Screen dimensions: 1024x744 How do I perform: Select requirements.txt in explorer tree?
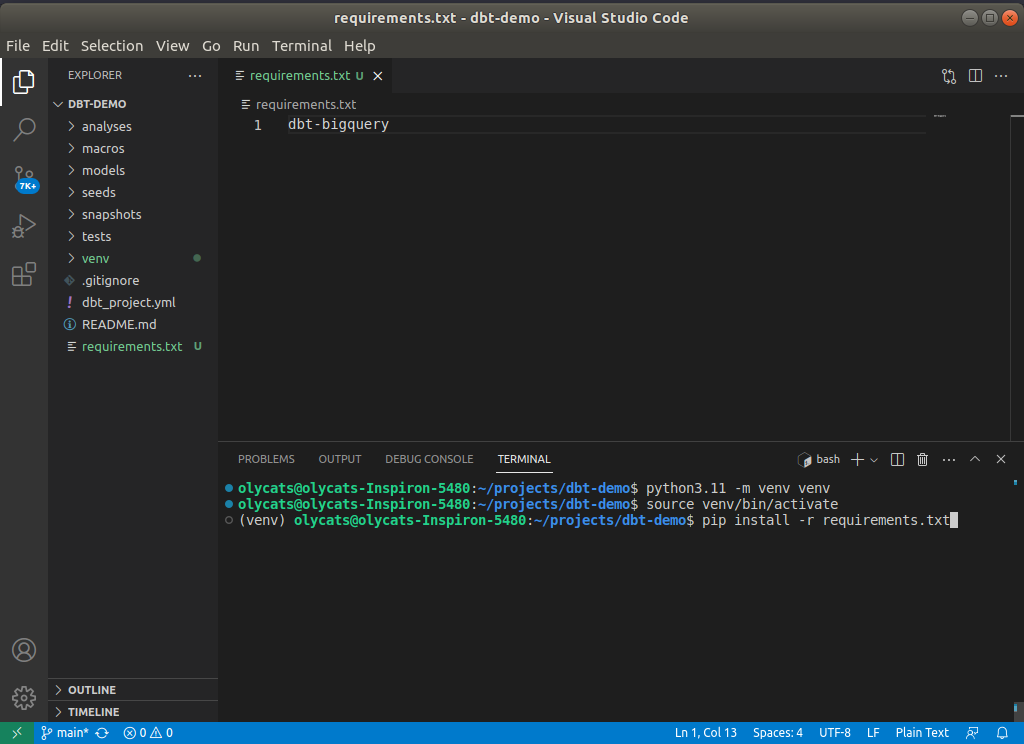[x=133, y=346]
